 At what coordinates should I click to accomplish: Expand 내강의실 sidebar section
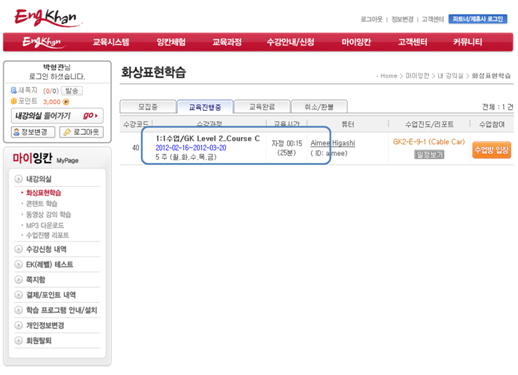coord(39,179)
